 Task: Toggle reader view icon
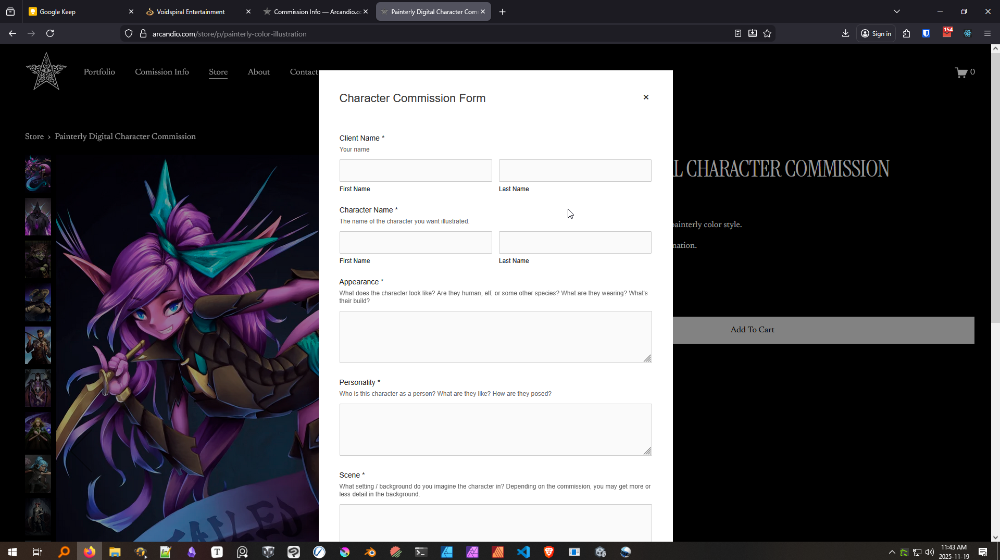(x=737, y=33)
